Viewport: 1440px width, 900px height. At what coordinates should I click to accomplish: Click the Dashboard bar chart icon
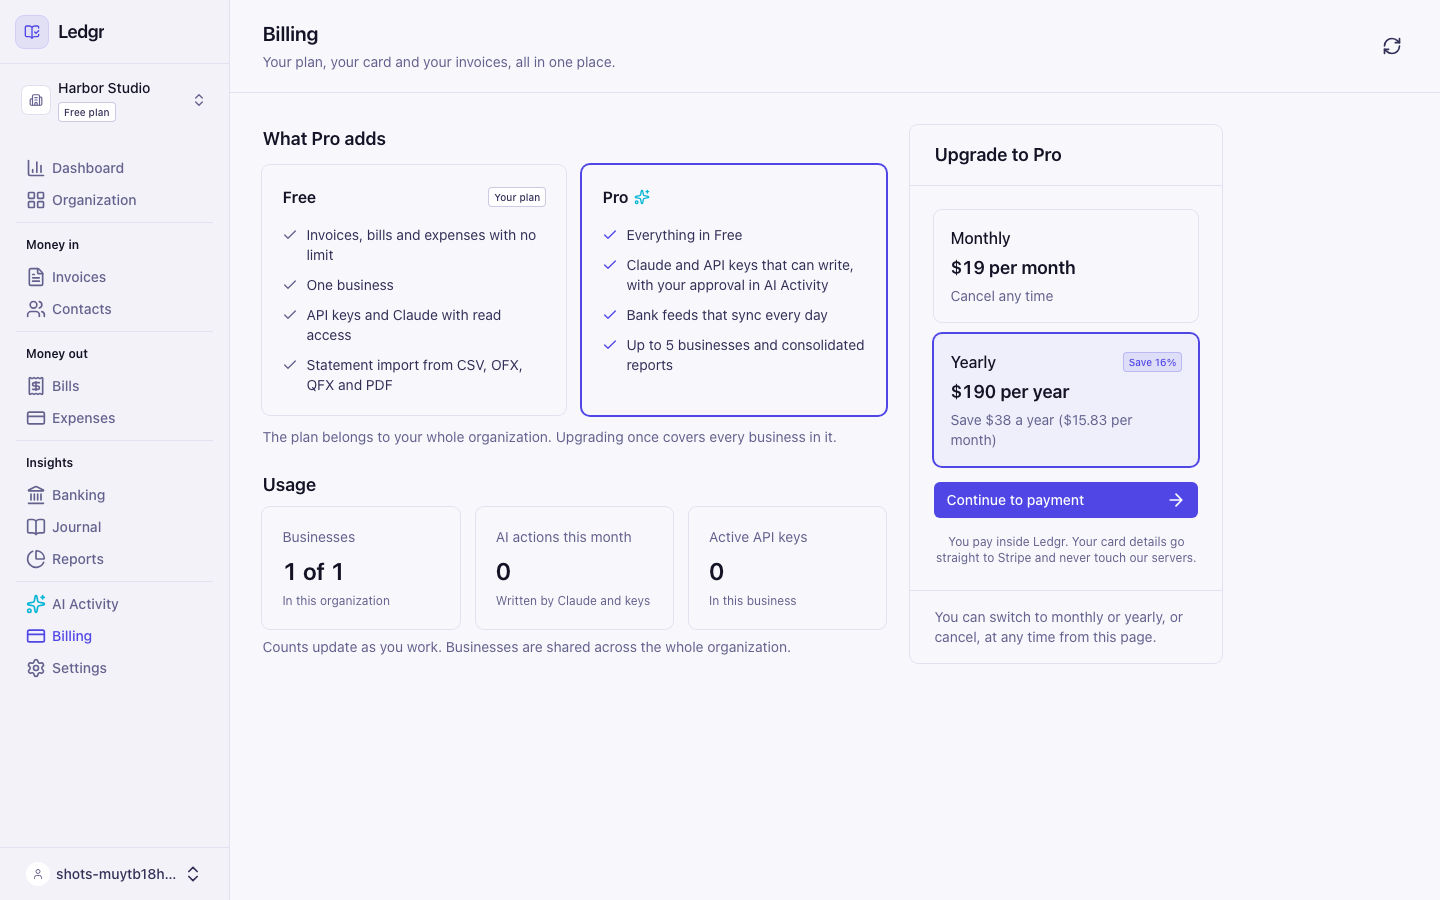(x=36, y=168)
